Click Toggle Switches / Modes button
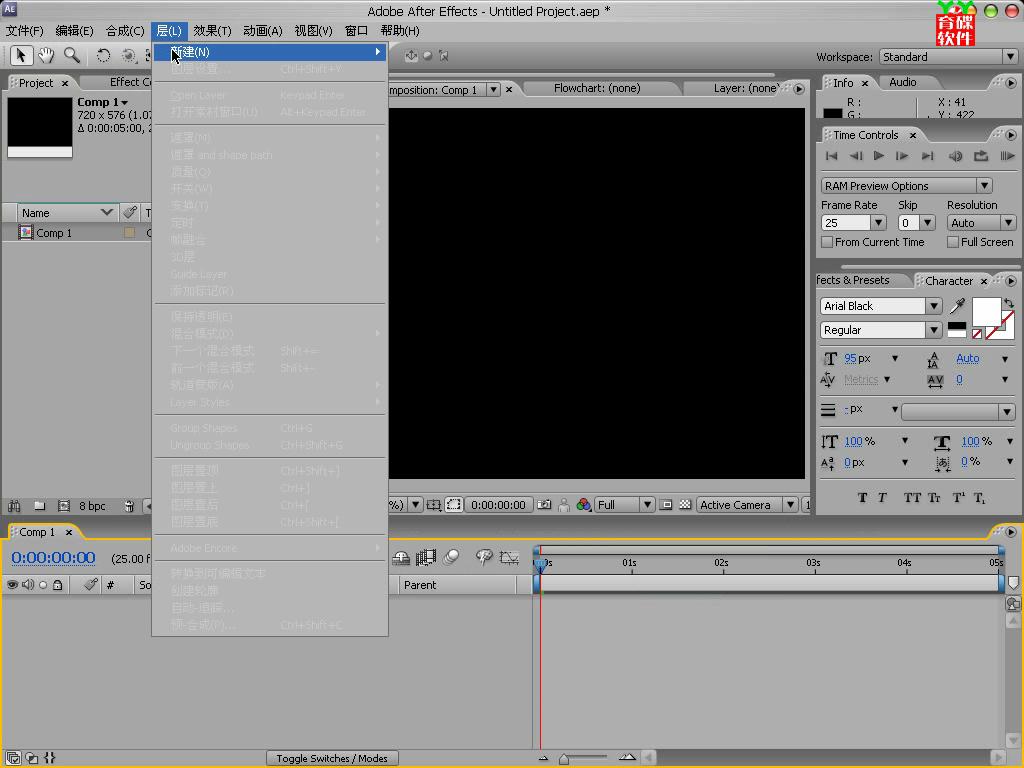 pos(332,758)
